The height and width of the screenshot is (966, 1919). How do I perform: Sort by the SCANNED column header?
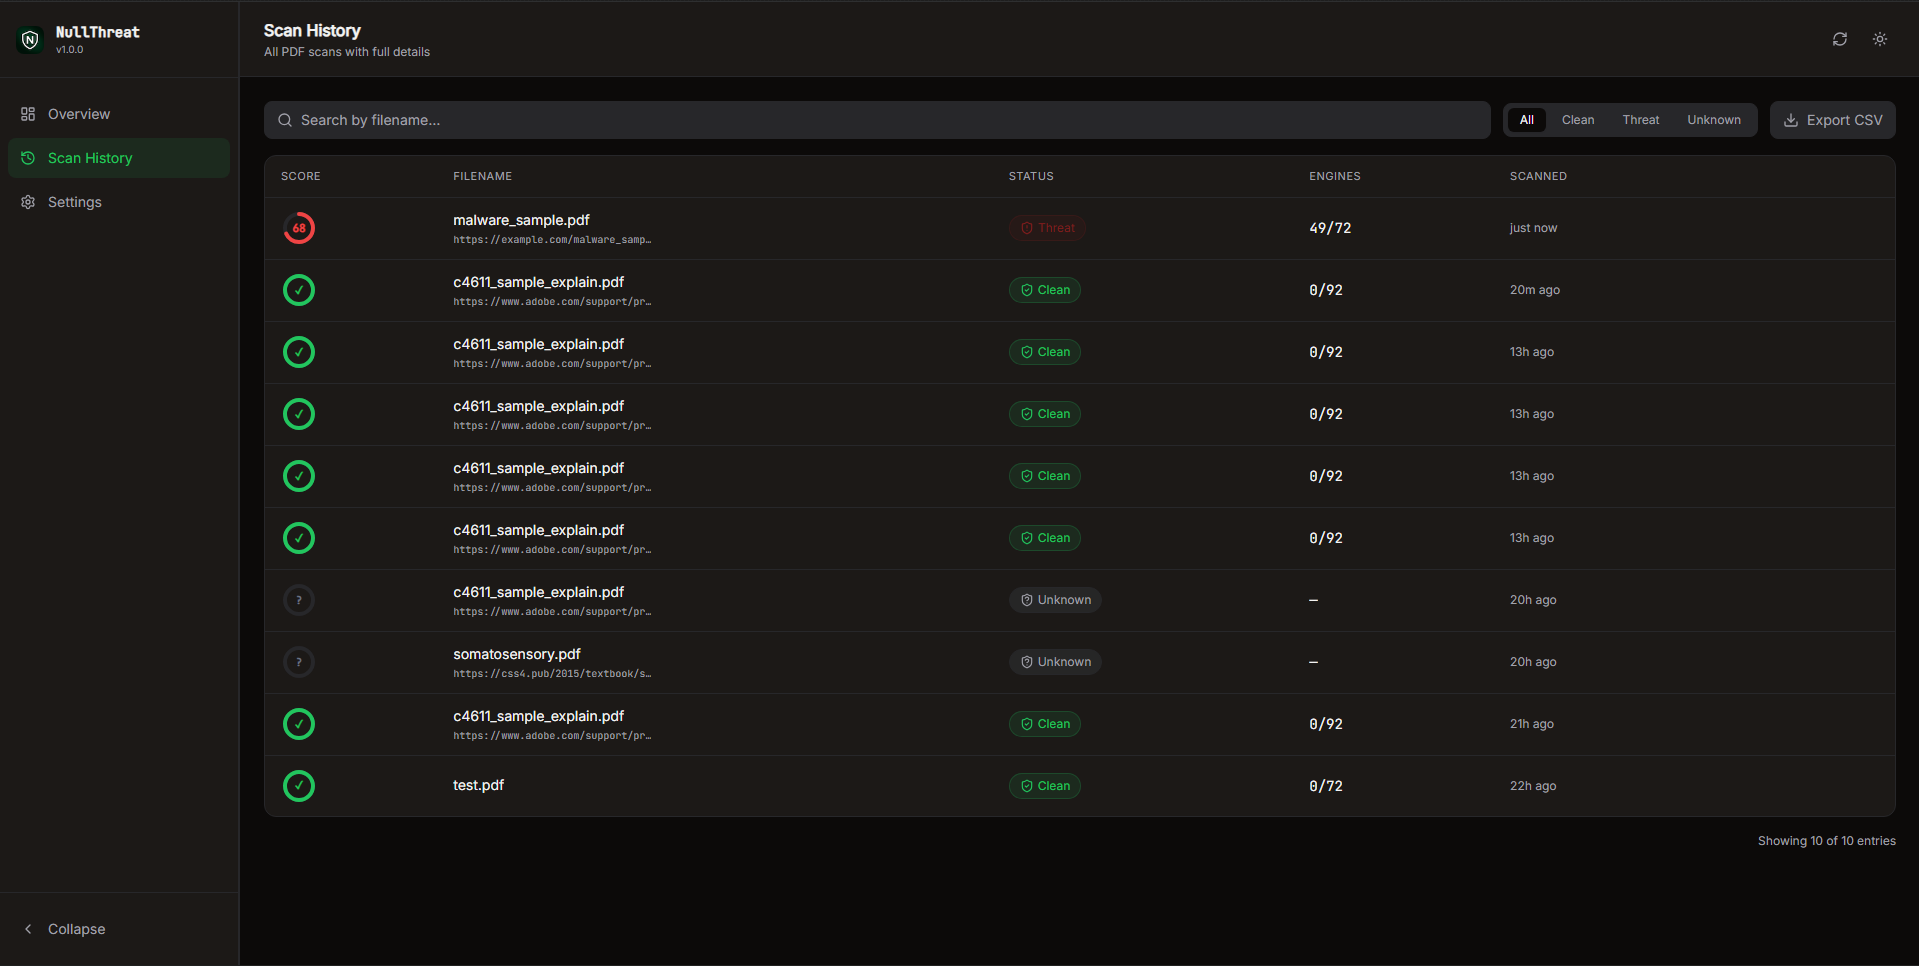click(1538, 176)
